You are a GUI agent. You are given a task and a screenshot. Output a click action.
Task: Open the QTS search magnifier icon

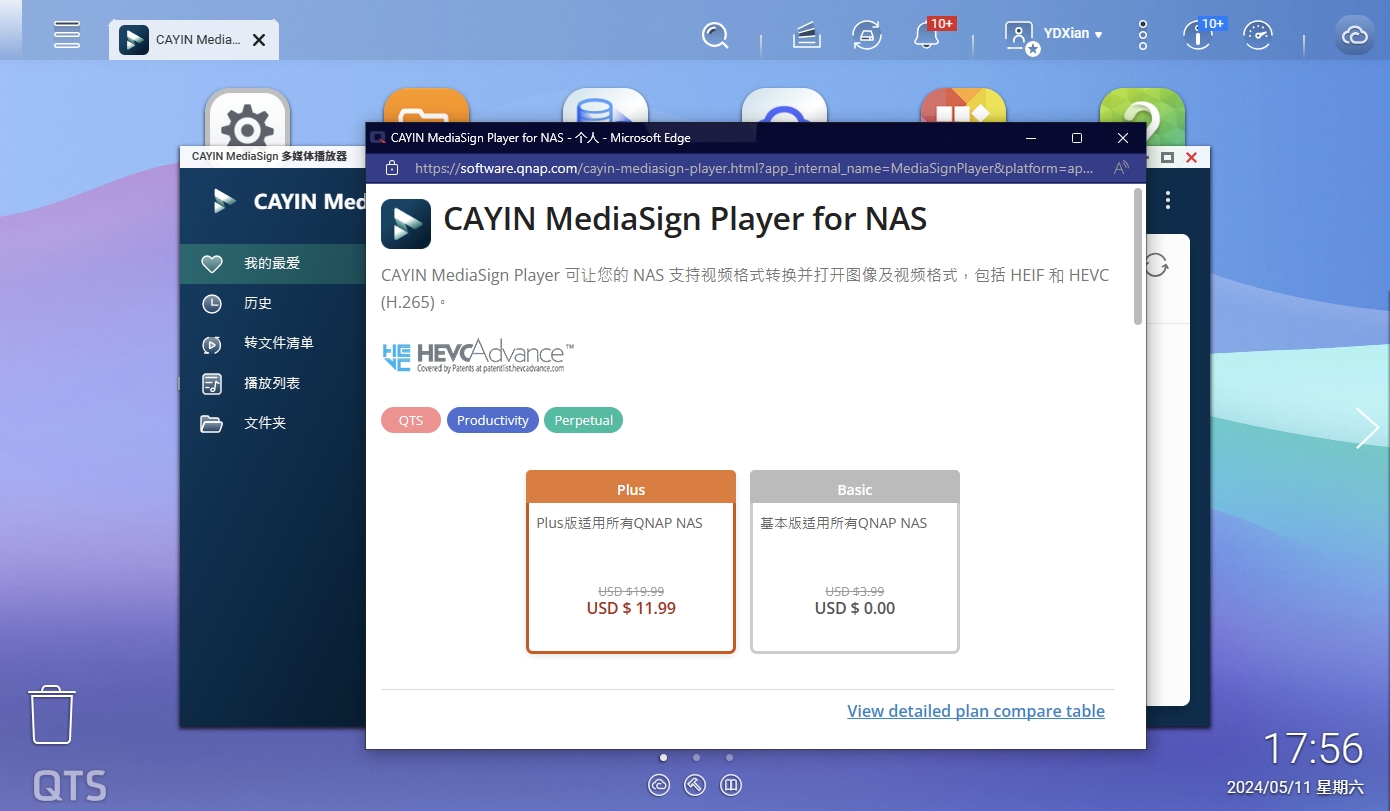click(x=715, y=36)
